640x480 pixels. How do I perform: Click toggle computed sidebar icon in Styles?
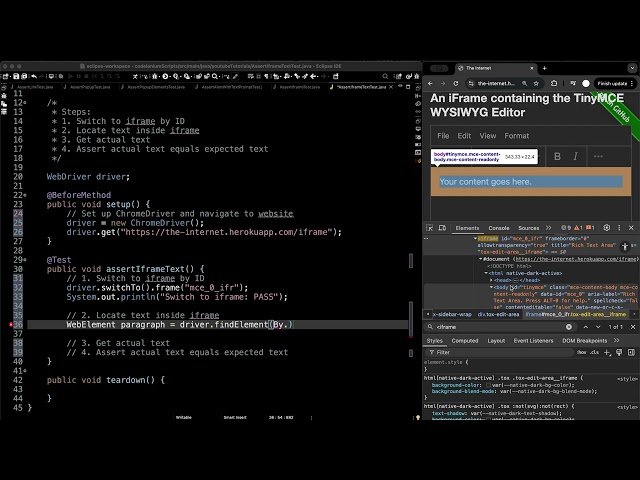[631, 352]
